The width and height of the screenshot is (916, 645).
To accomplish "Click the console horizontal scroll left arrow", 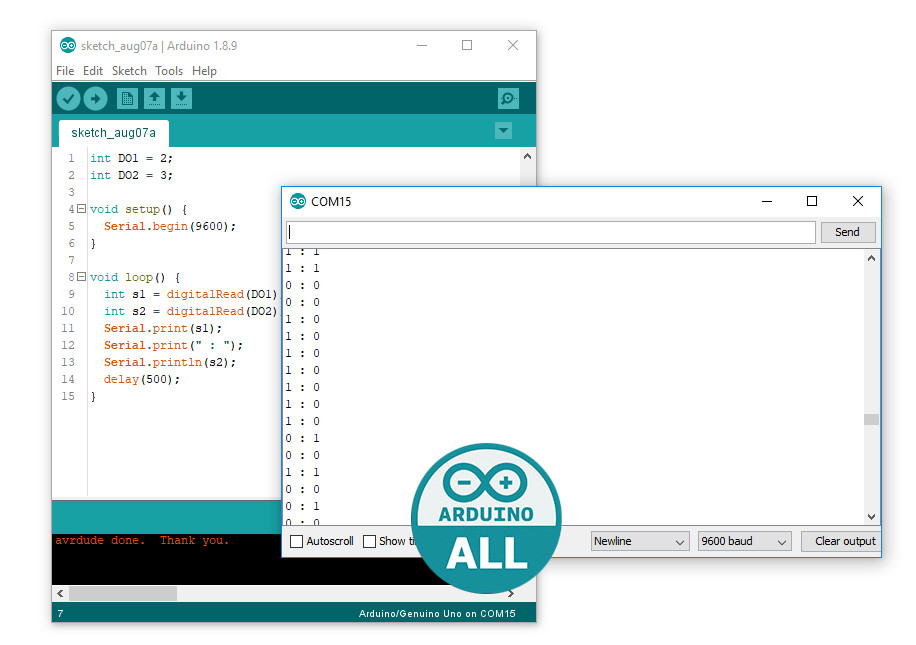I will [60, 594].
